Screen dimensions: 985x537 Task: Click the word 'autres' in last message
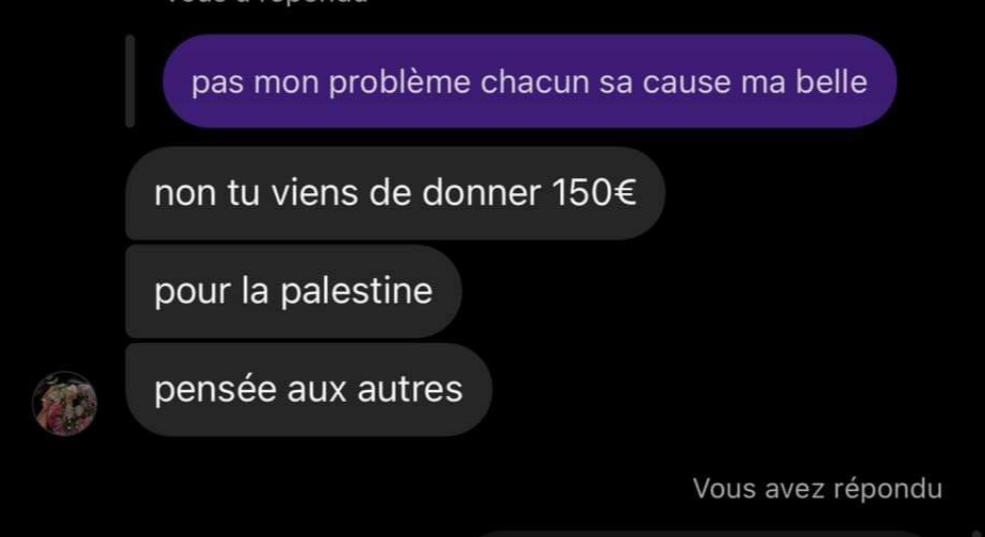click(x=410, y=389)
